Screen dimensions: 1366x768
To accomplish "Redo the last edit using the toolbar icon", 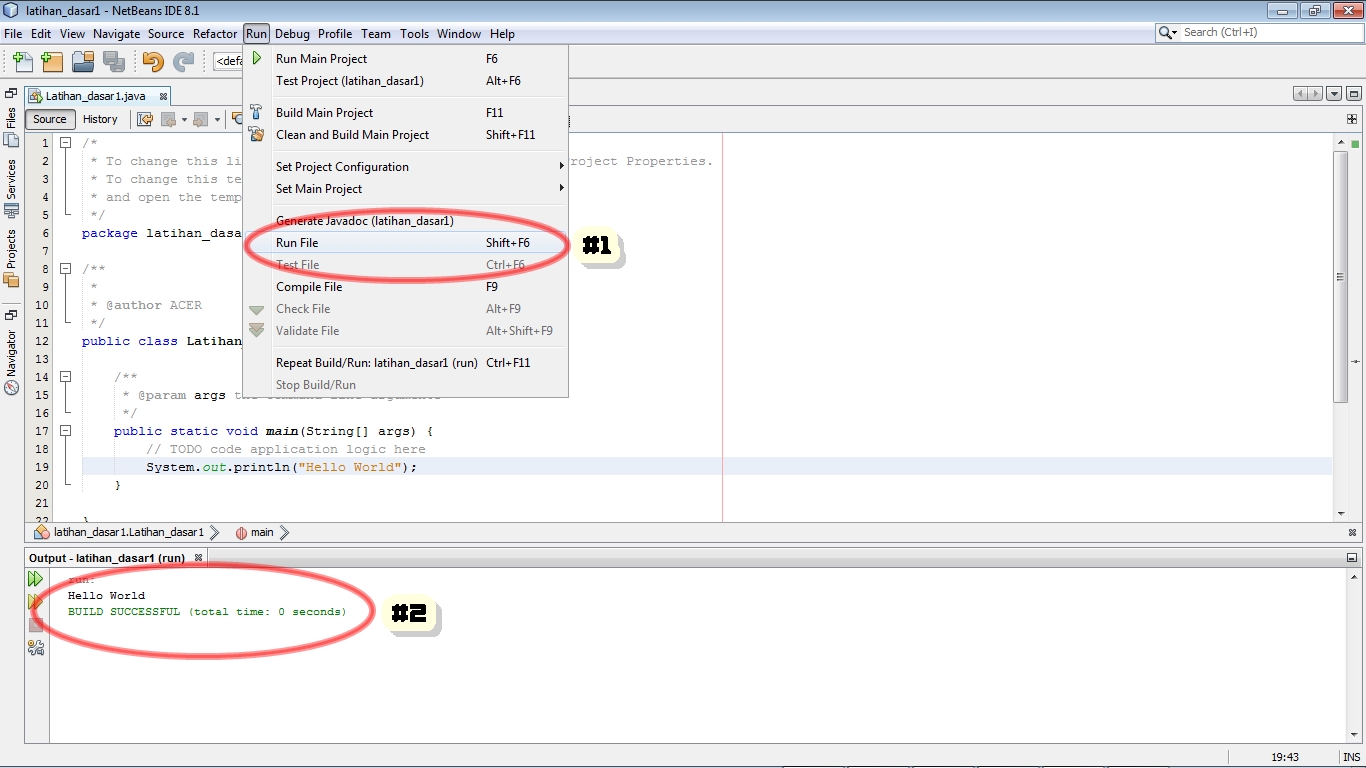I will [186, 62].
